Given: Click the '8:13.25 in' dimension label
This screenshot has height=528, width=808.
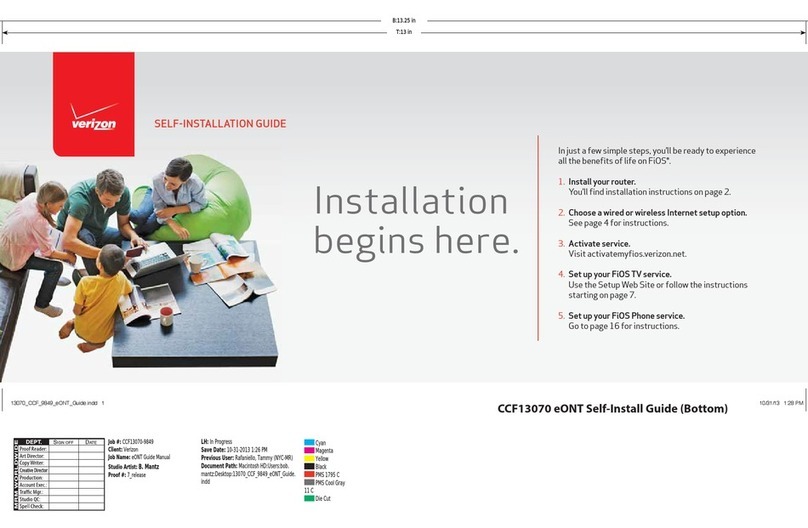Looking at the screenshot, I should point(404,21).
